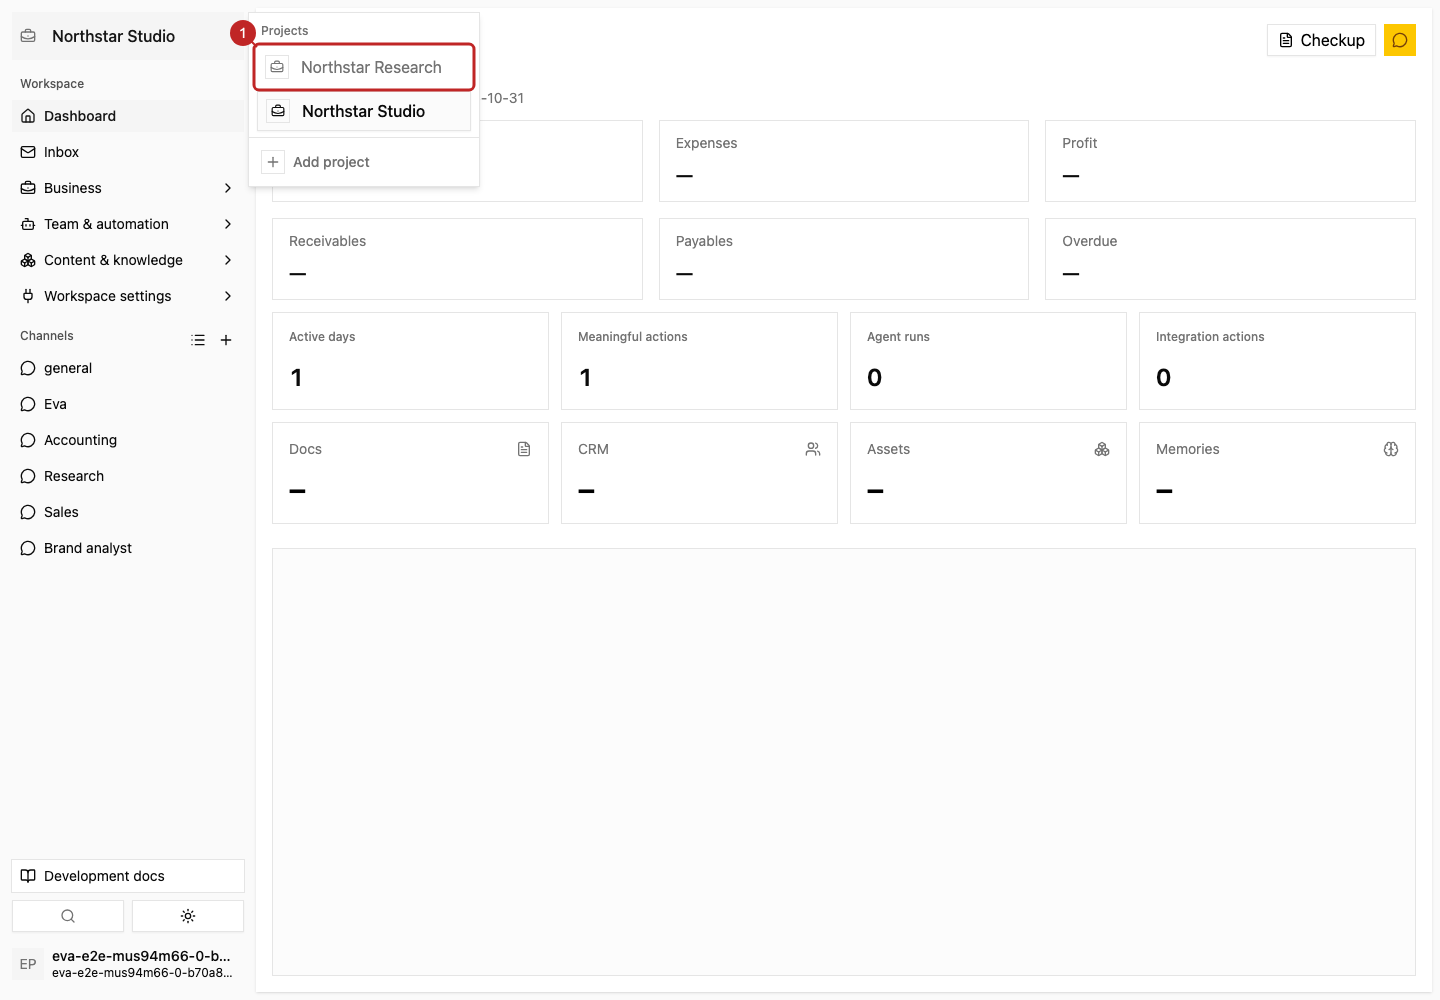Open the Eva channel
This screenshot has height=1000, width=1440.
[128, 404]
